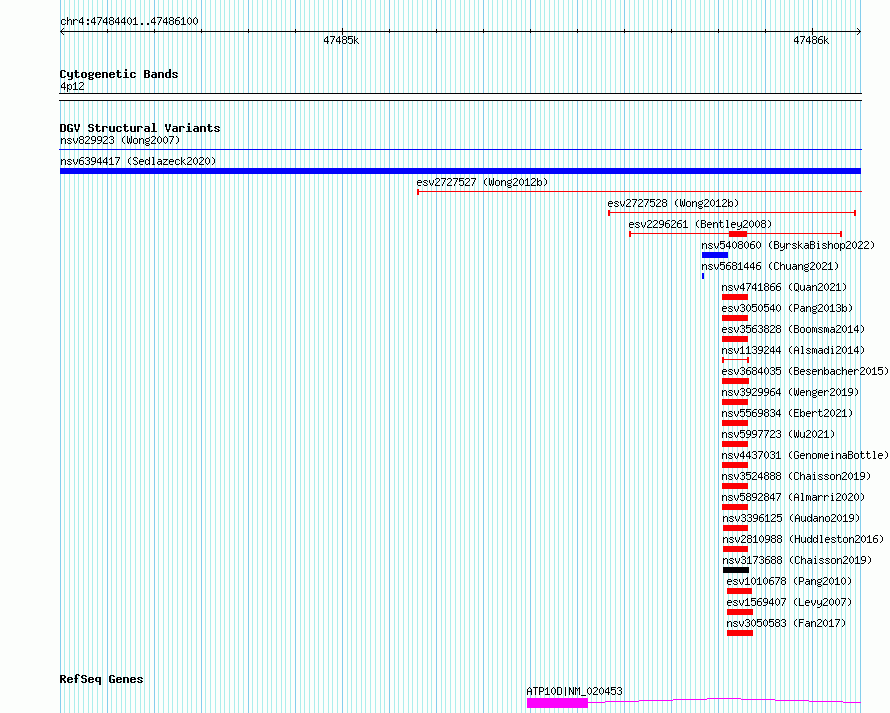Image resolution: width=890 pixels, height=713 pixels.
Task: Click the nsv3396125 (Audano2019) label
Action: click(x=791, y=518)
